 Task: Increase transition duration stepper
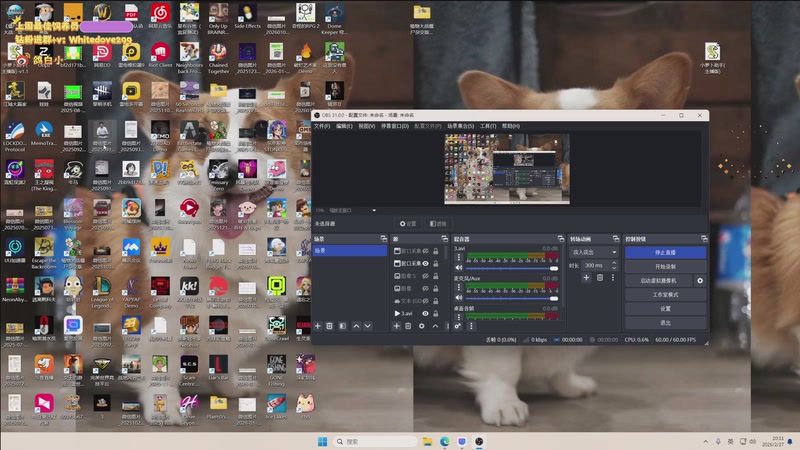coord(614,263)
